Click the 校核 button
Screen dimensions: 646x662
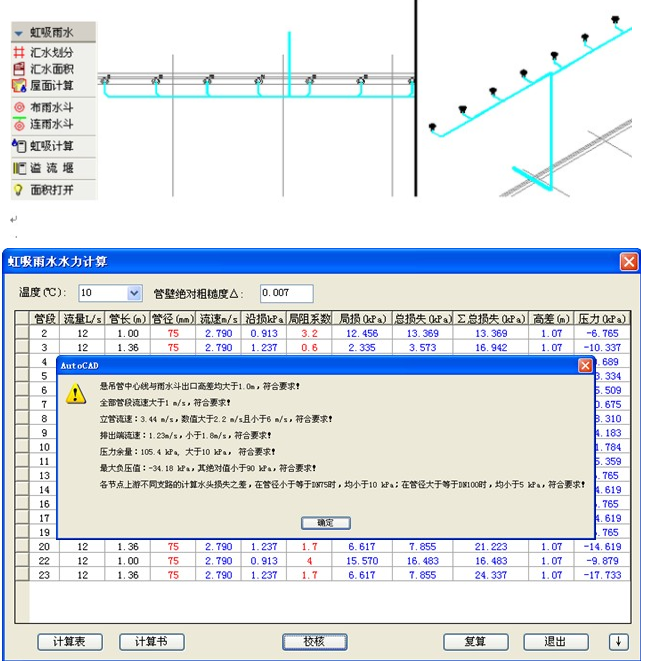(x=315, y=642)
